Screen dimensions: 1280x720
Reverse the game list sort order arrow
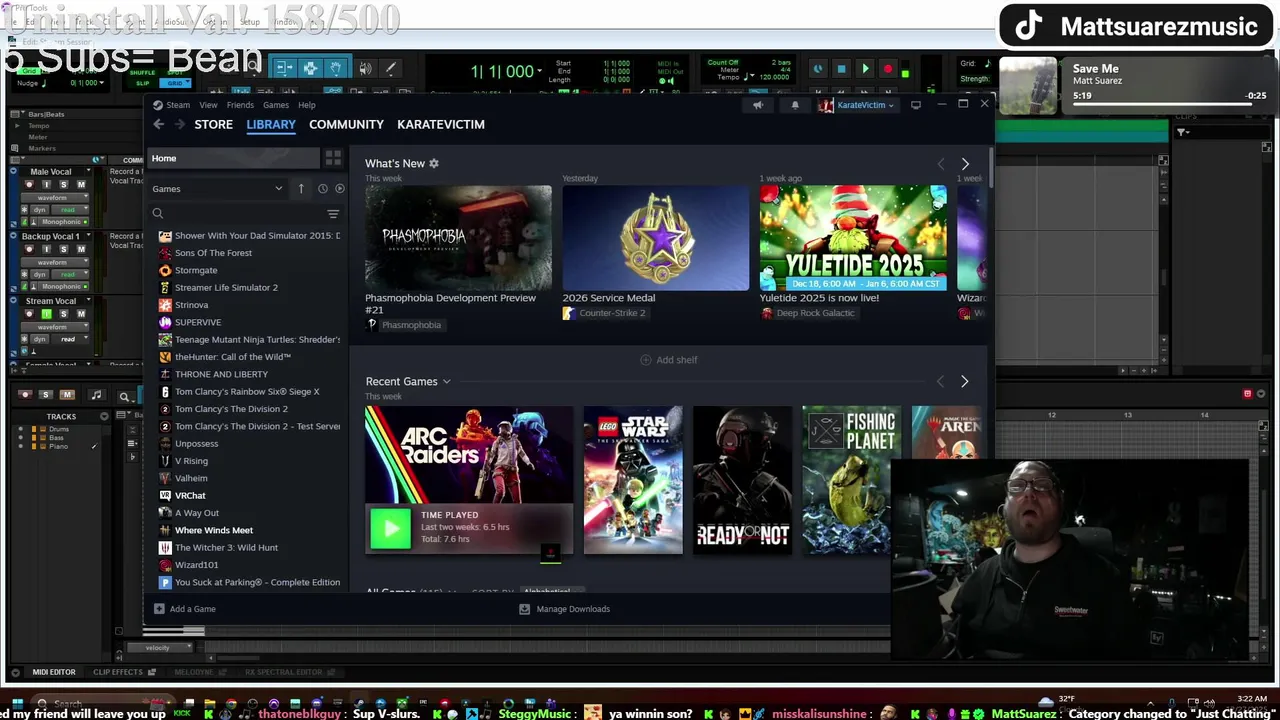[301, 188]
